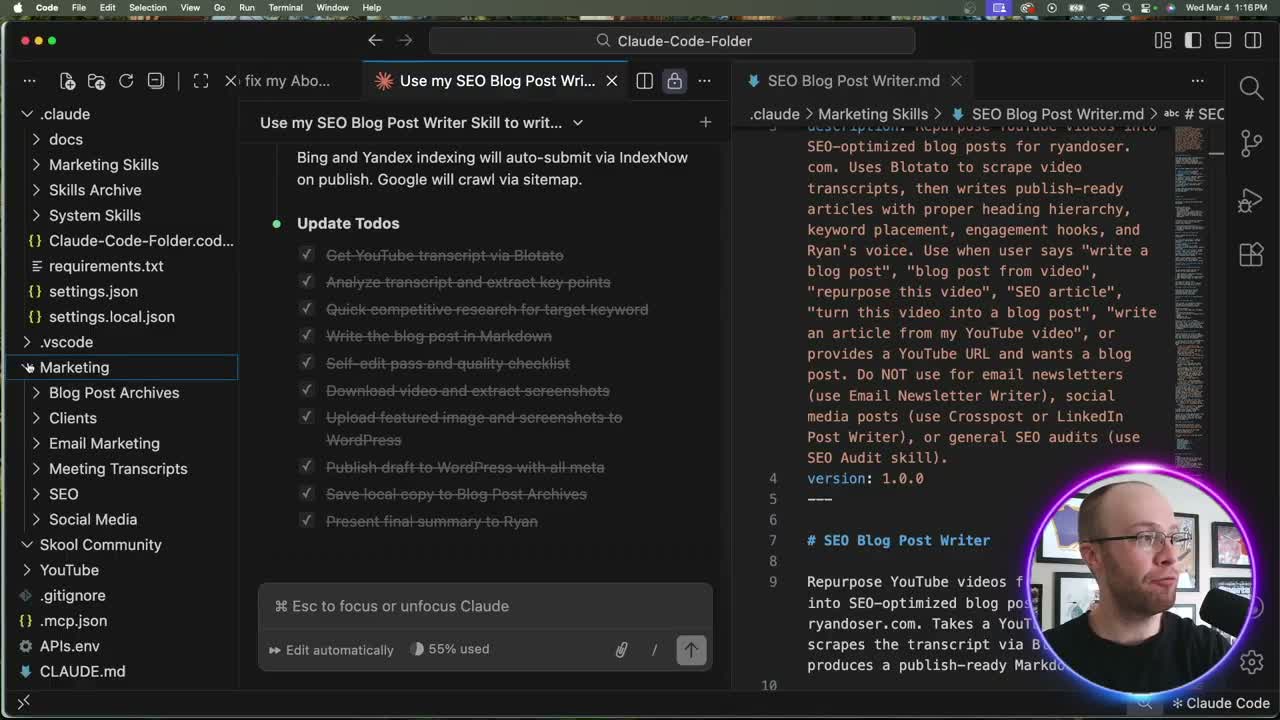1280x720 pixels.
Task: Open the Terminal menu
Action: click(x=285, y=7)
